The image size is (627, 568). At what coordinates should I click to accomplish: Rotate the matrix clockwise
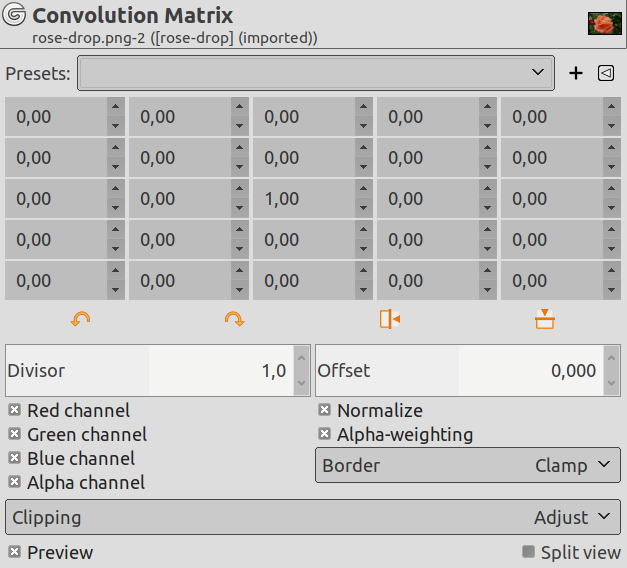tap(235, 320)
